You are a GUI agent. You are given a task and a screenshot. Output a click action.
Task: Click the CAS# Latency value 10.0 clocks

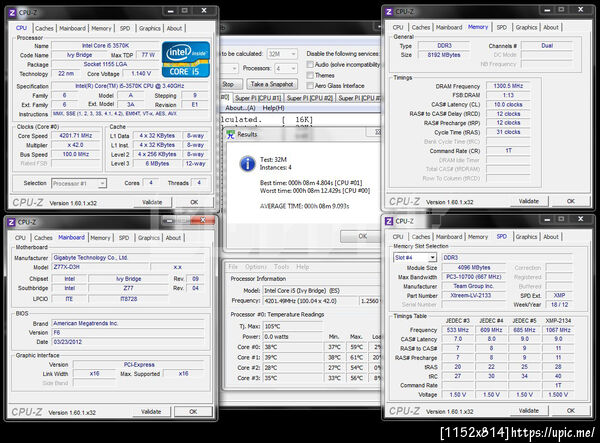pos(508,104)
